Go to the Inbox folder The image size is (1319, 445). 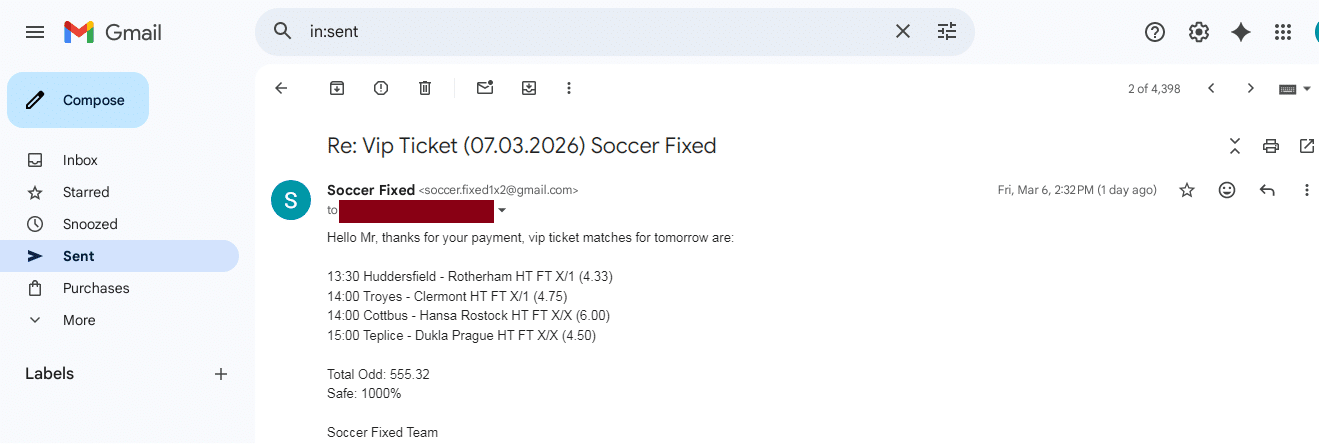[x=80, y=160]
